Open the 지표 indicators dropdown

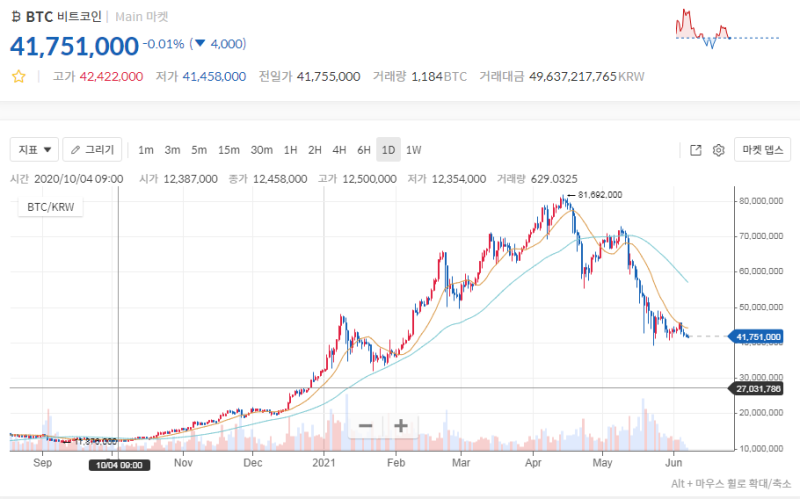pyautogui.click(x=34, y=149)
